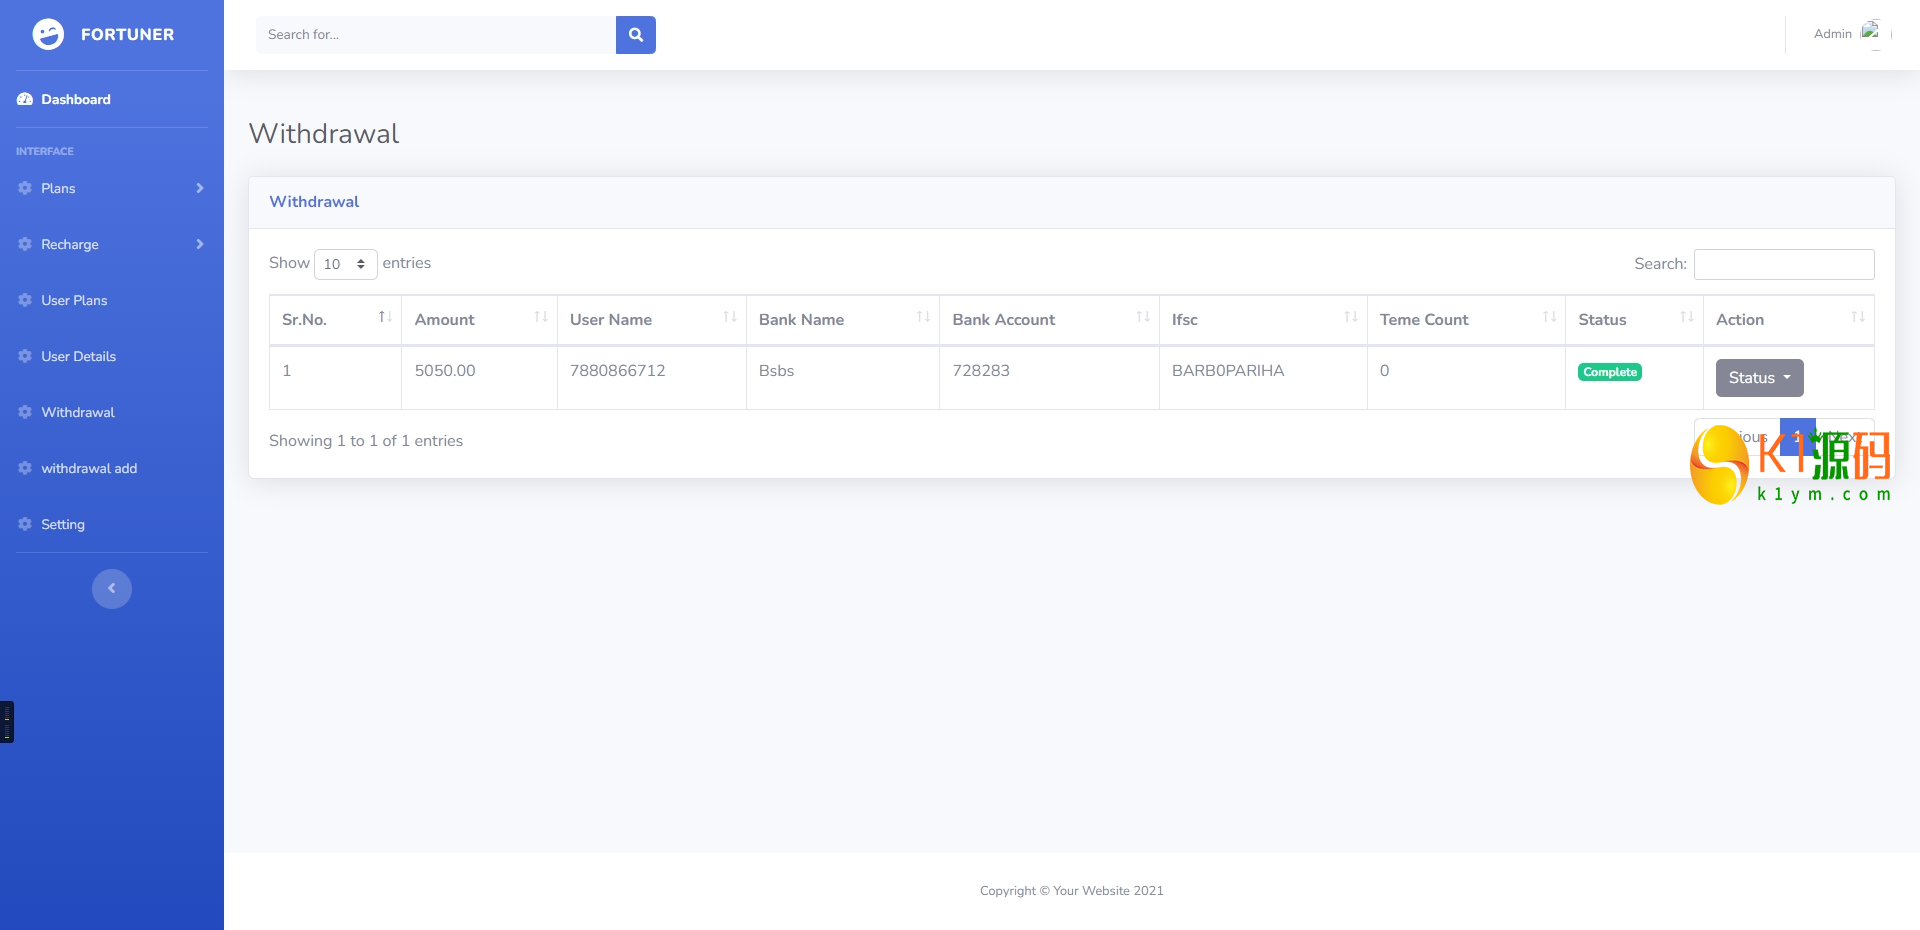The image size is (1920, 930).
Task: Open Dashboard from the sidebar
Action: tap(75, 100)
